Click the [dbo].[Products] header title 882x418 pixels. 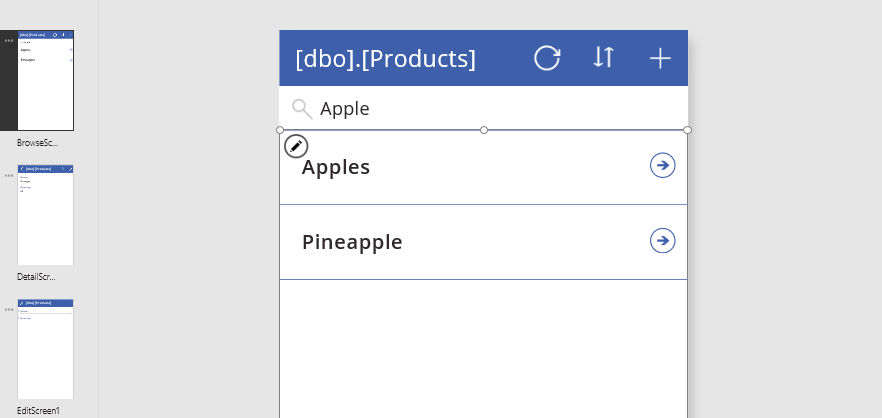385,59
